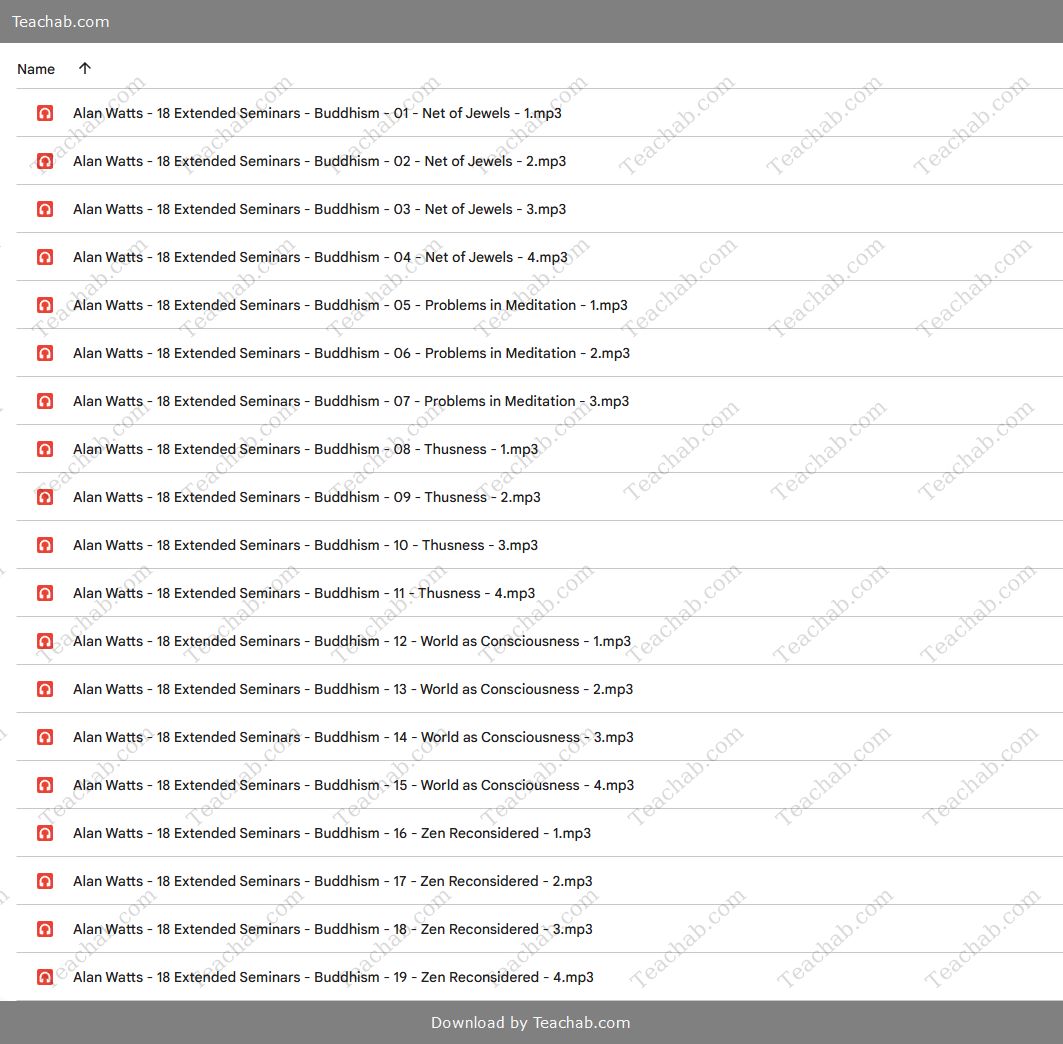Open file name "Buddhism - 03 - Net of Jewels - 3.mp3"

319,209
